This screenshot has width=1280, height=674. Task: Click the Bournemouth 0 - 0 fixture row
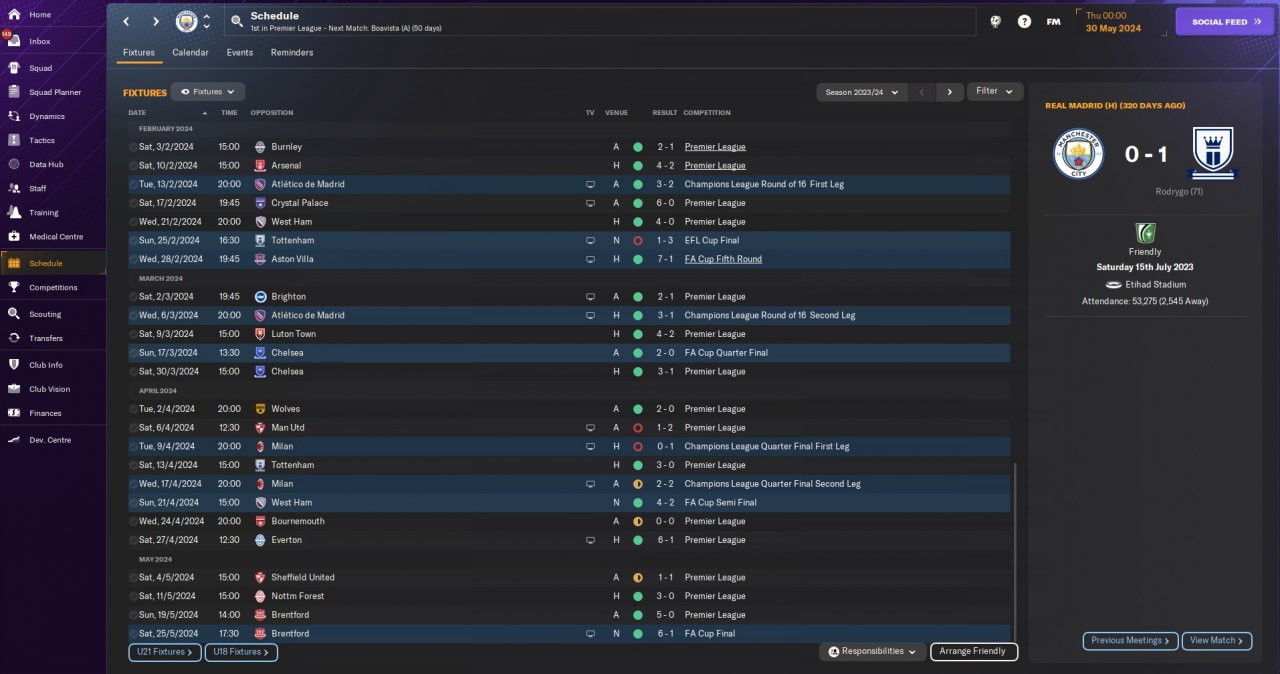click(569, 521)
